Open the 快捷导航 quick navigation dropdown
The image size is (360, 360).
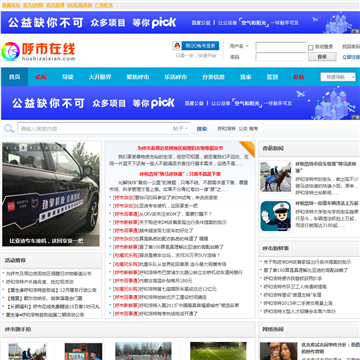coord(338,77)
